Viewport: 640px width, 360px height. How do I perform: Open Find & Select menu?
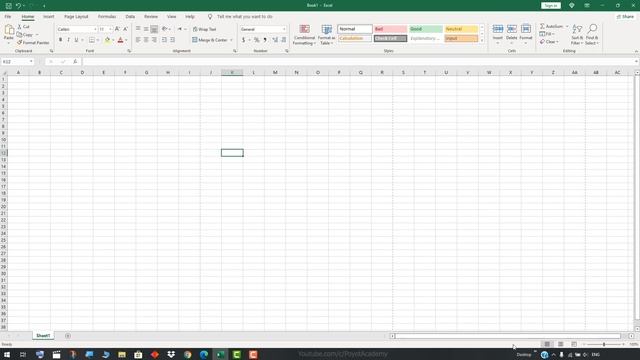[592, 35]
